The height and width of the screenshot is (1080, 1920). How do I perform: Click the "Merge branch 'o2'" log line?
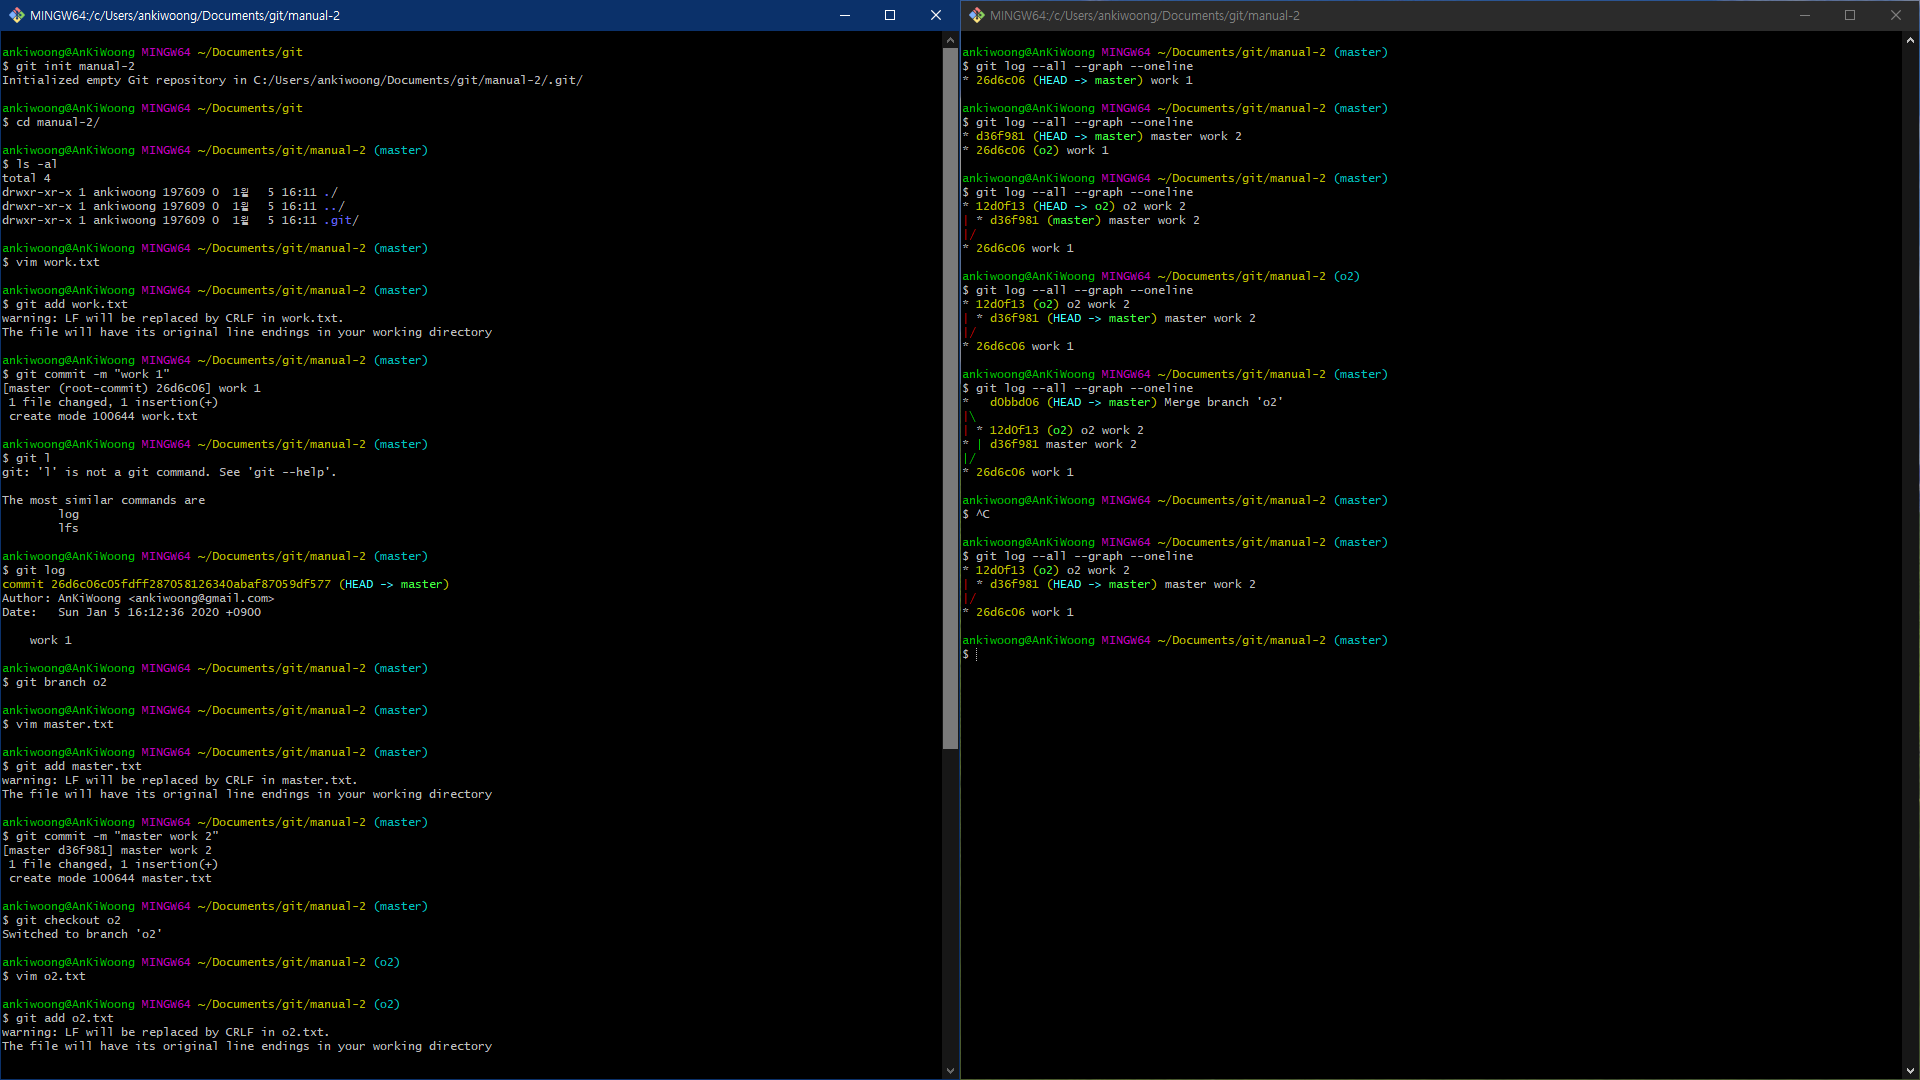(1222, 402)
